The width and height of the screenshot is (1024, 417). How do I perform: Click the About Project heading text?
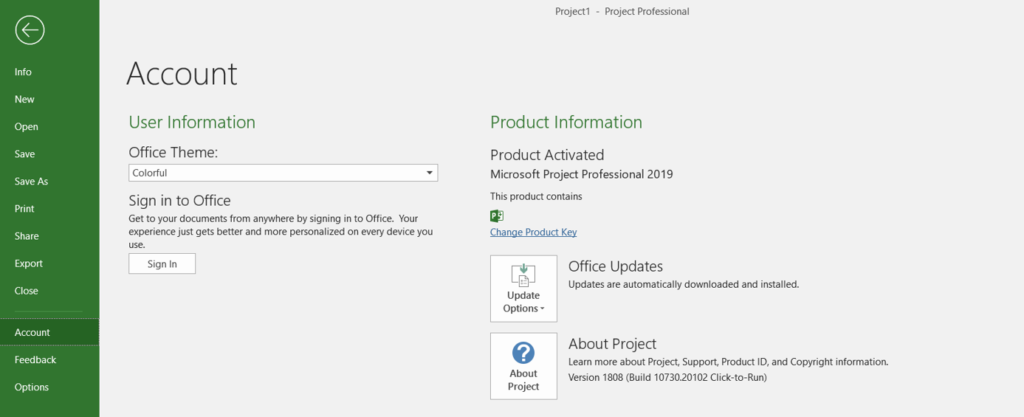coord(612,344)
